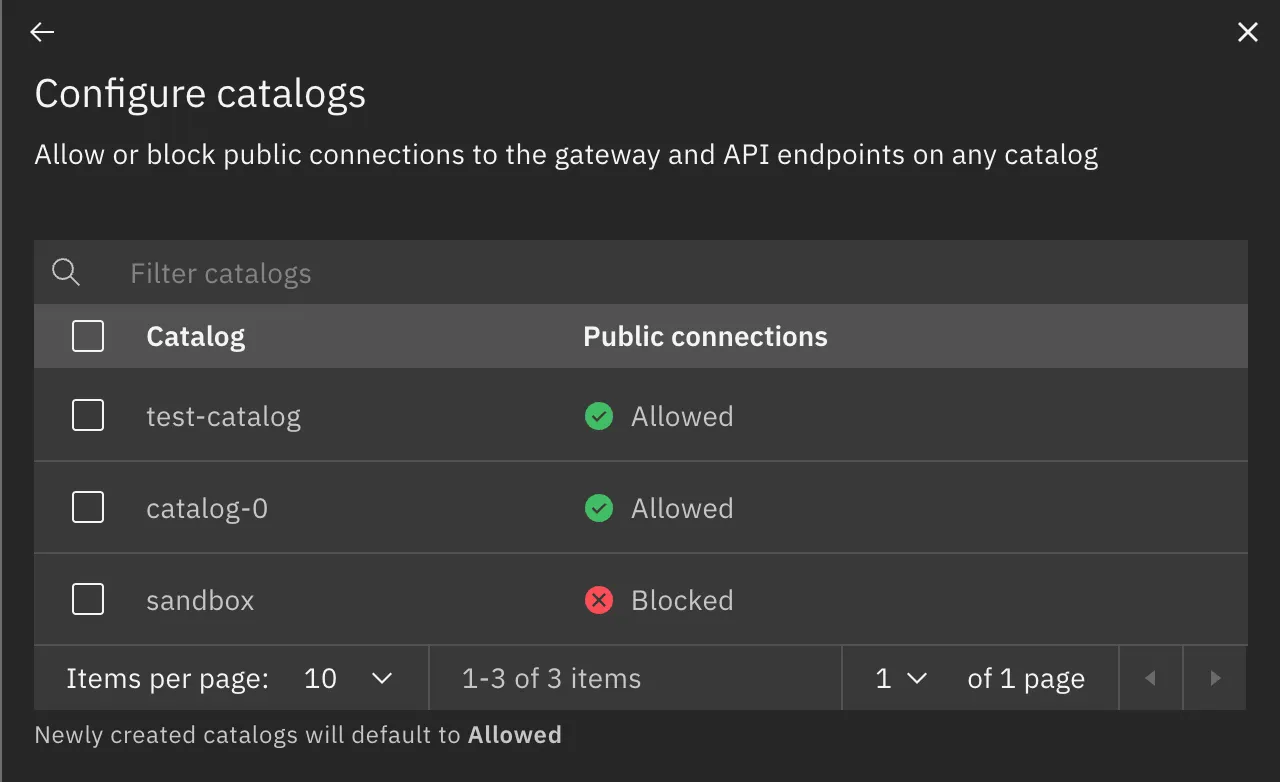The height and width of the screenshot is (782, 1280).
Task: Click the back arrow icon
Action: 42,32
